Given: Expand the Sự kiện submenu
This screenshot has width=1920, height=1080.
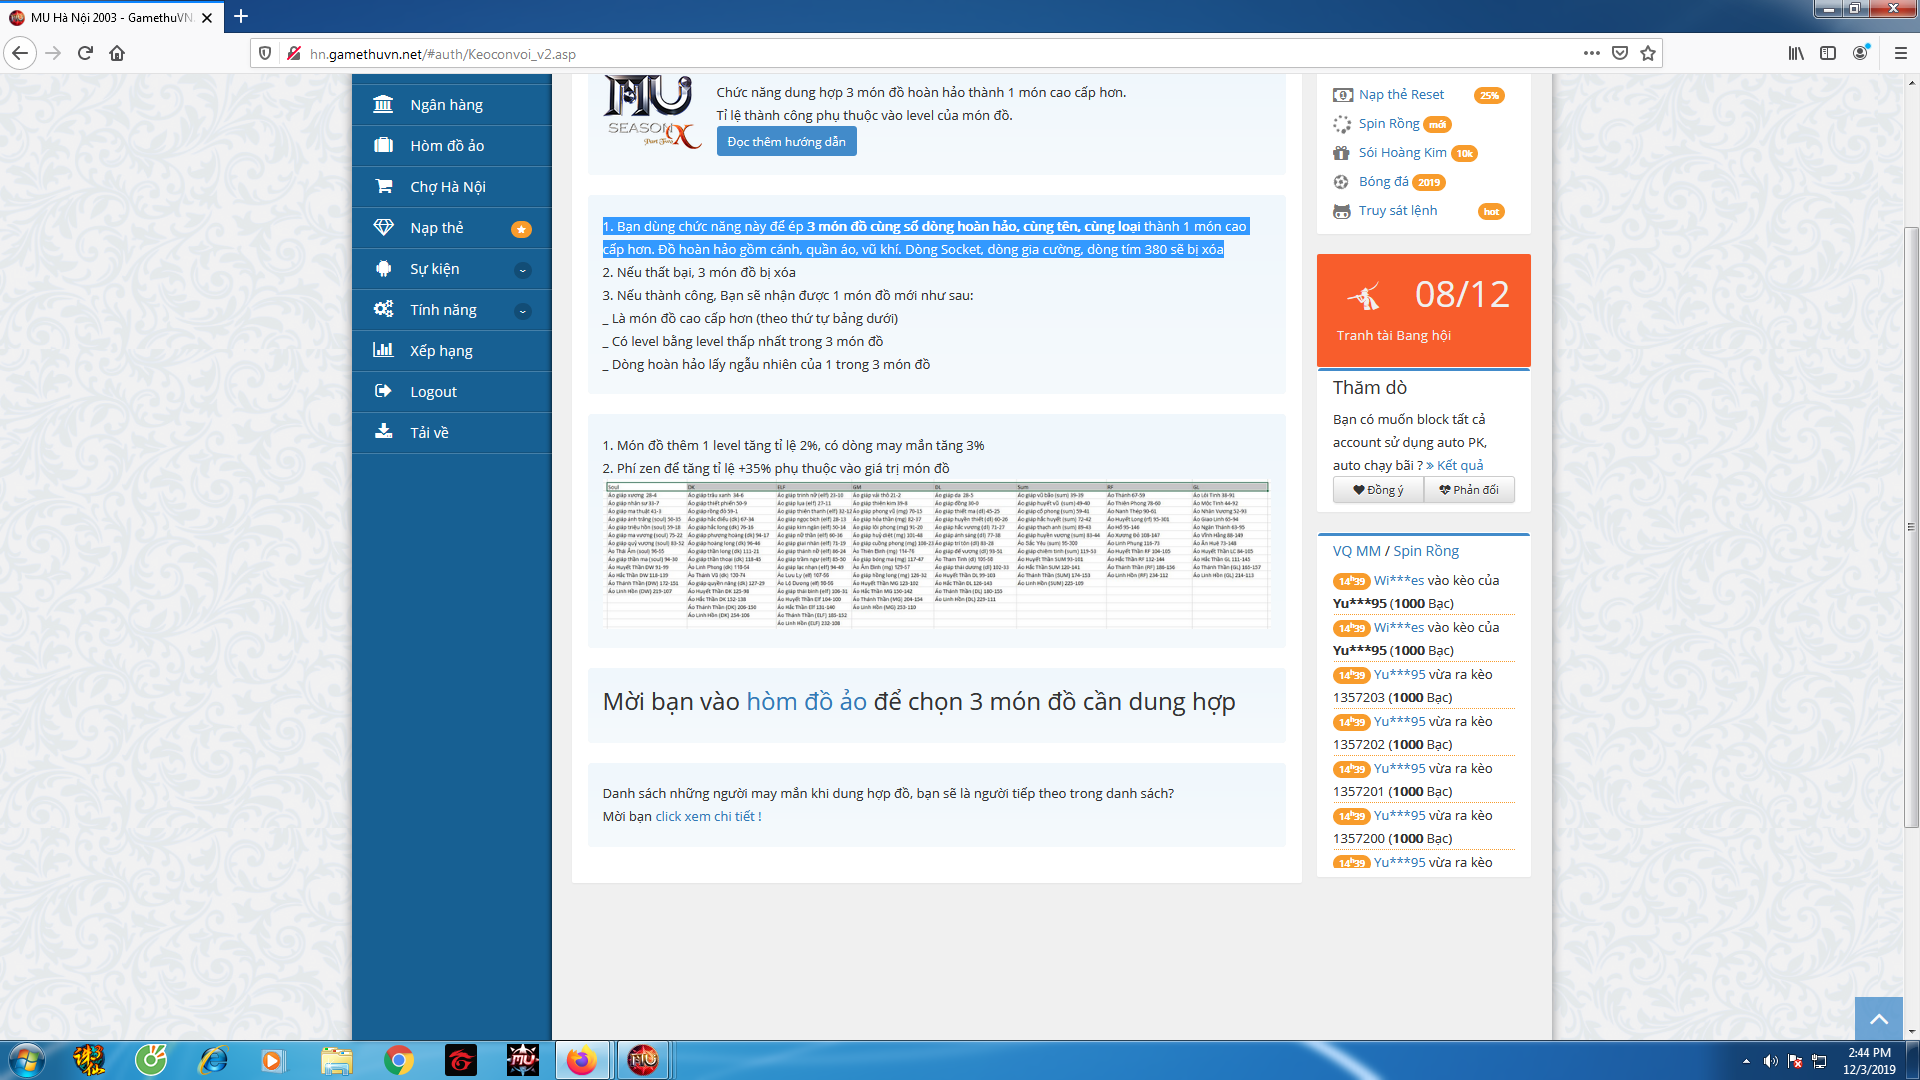Looking at the screenshot, I should [522, 270].
